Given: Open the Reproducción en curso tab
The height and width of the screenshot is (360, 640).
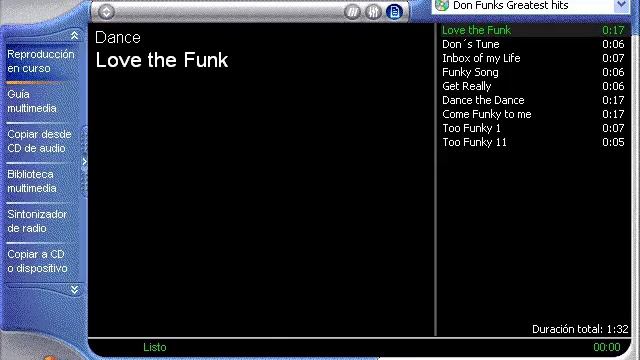Looking at the screenshot, I should pos(41,61).
